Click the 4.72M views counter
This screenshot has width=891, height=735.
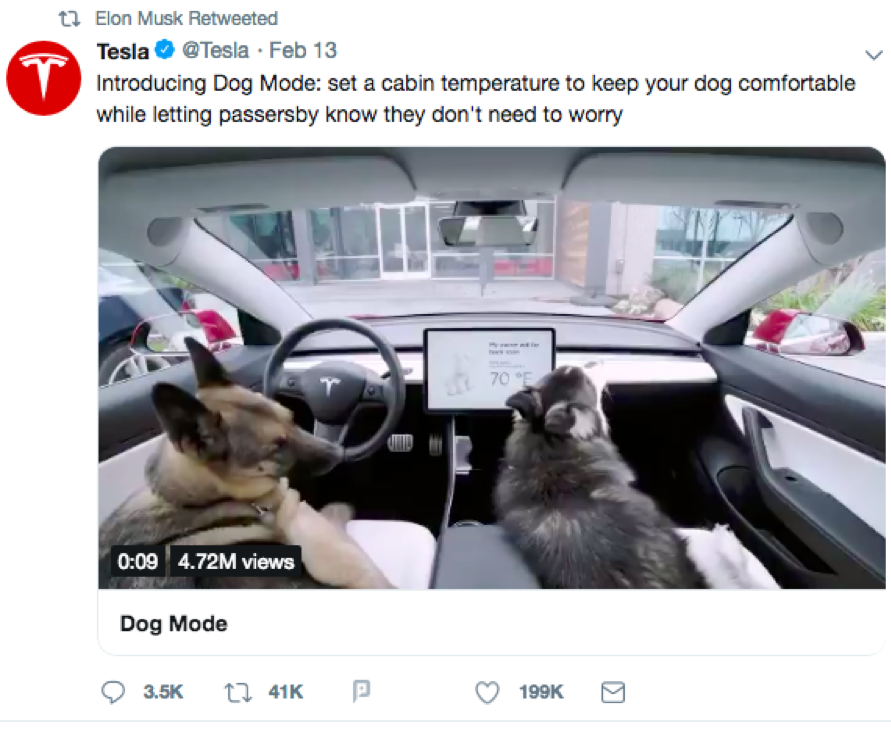tap(236, 562)
